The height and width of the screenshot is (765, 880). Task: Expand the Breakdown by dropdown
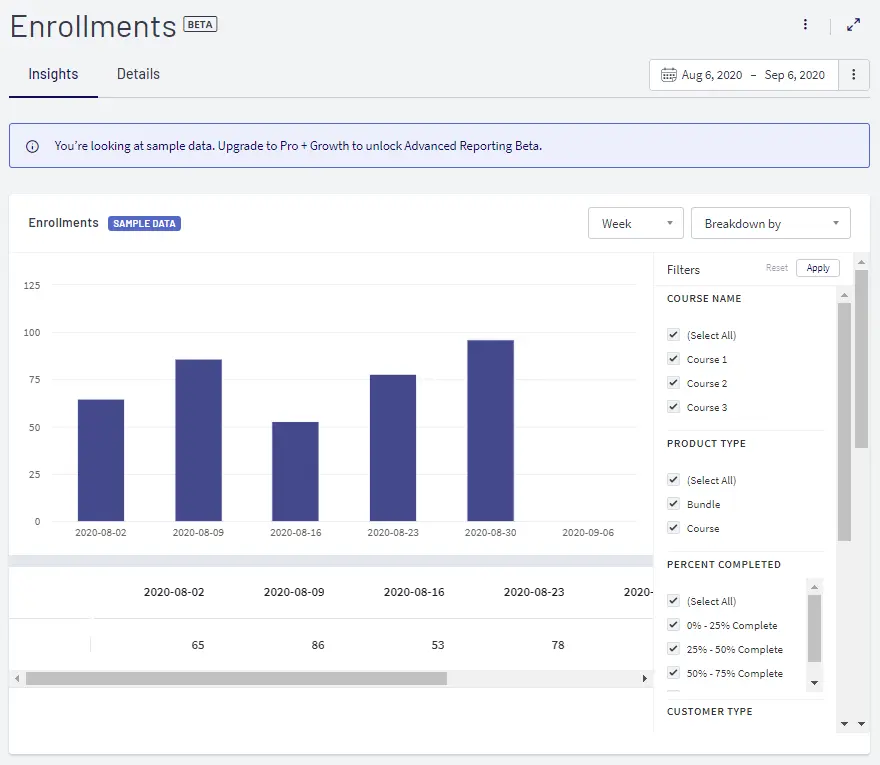770,224
